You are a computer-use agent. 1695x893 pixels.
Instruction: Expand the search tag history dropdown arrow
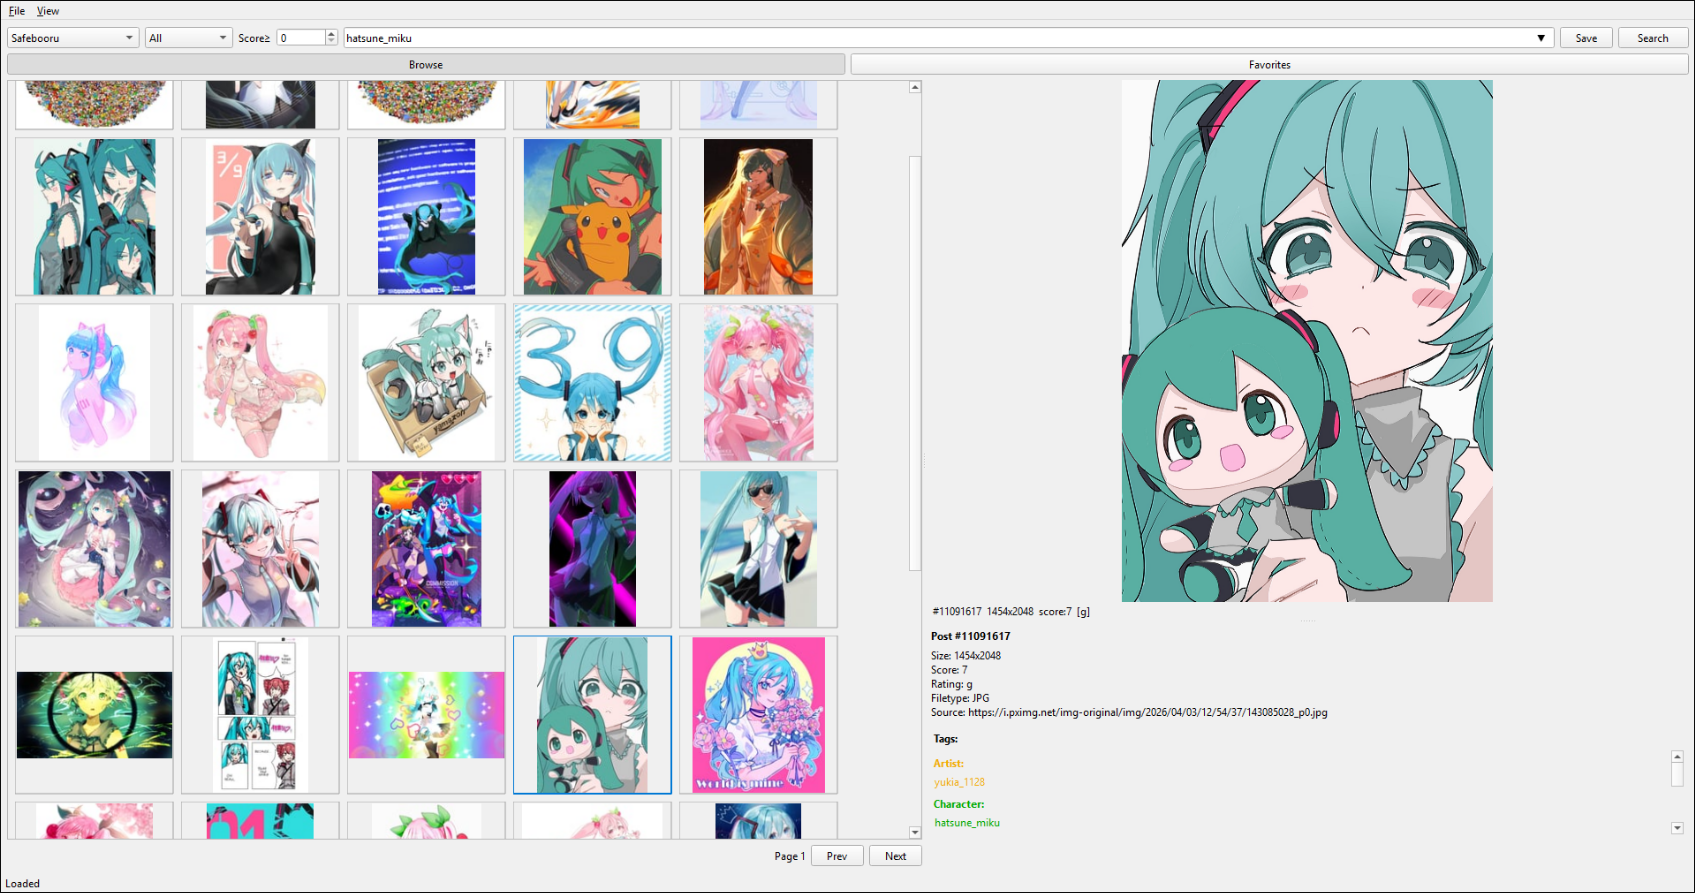point(1541,38)
